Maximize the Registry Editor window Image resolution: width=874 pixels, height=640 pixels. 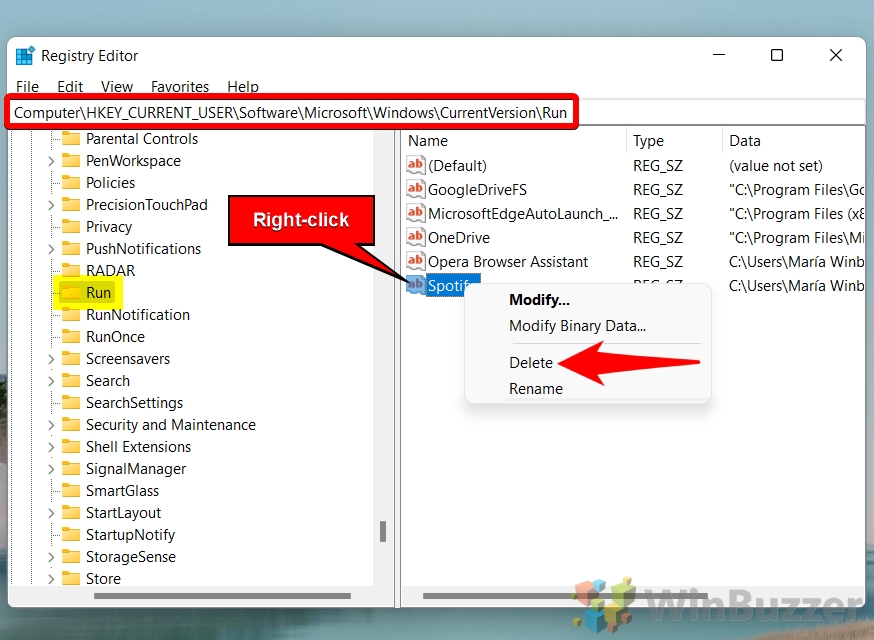coord(776,55)
